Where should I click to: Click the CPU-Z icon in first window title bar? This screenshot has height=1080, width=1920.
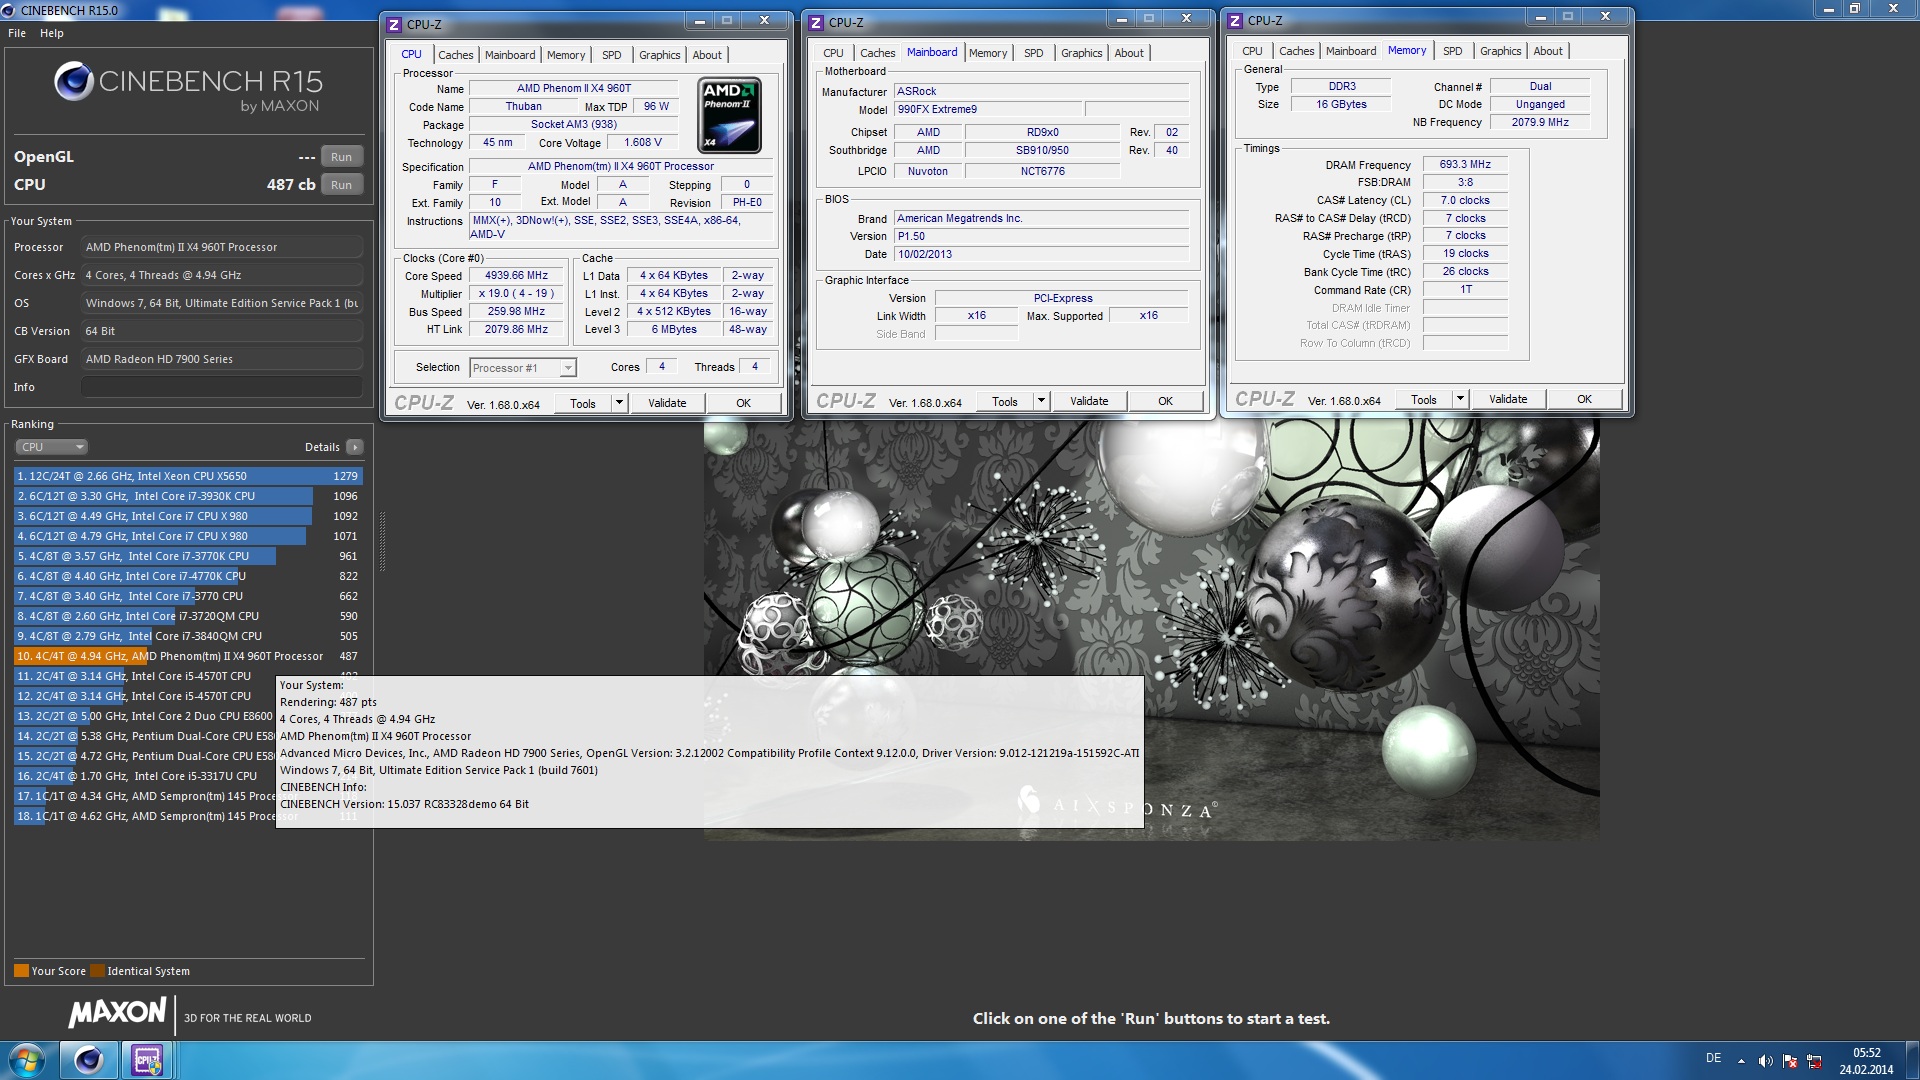[x=394, y=23]
